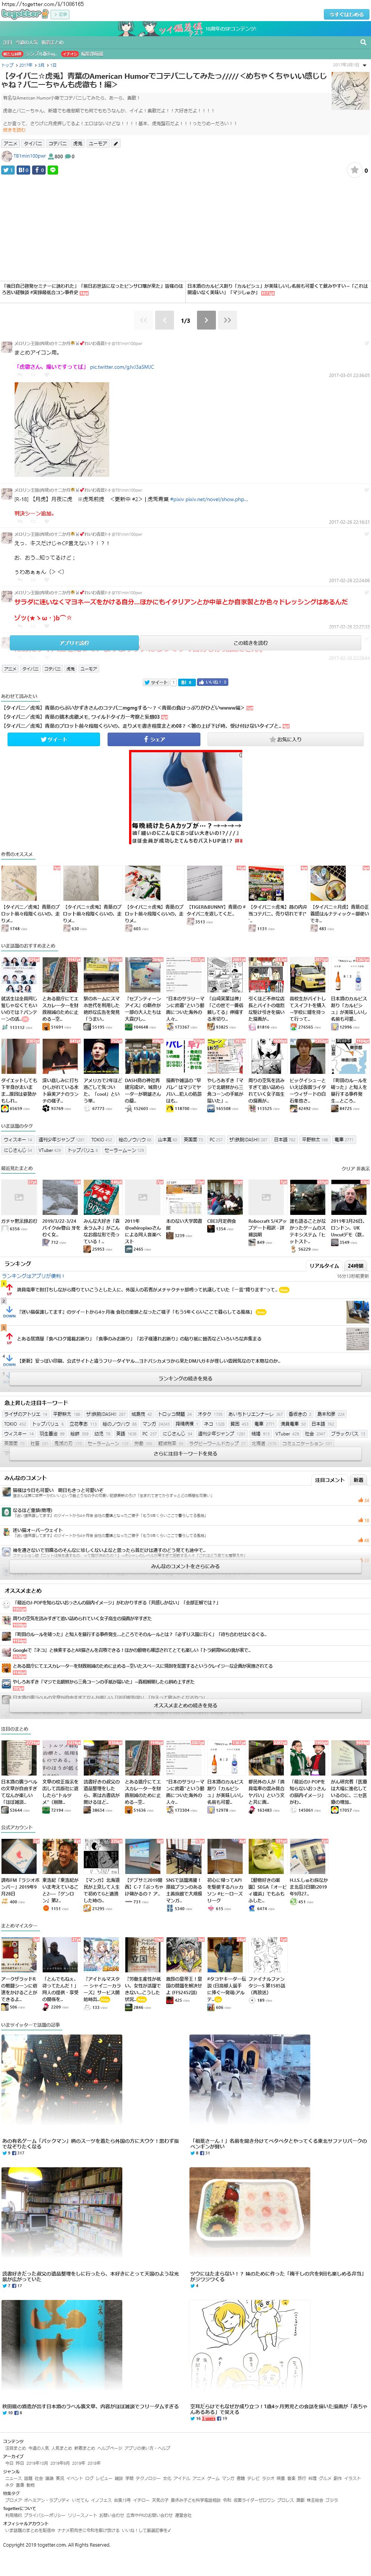Click 'ランキングはアプリが便利' link
Viewport: 371px width, 2576px height.
point(33,1276)
